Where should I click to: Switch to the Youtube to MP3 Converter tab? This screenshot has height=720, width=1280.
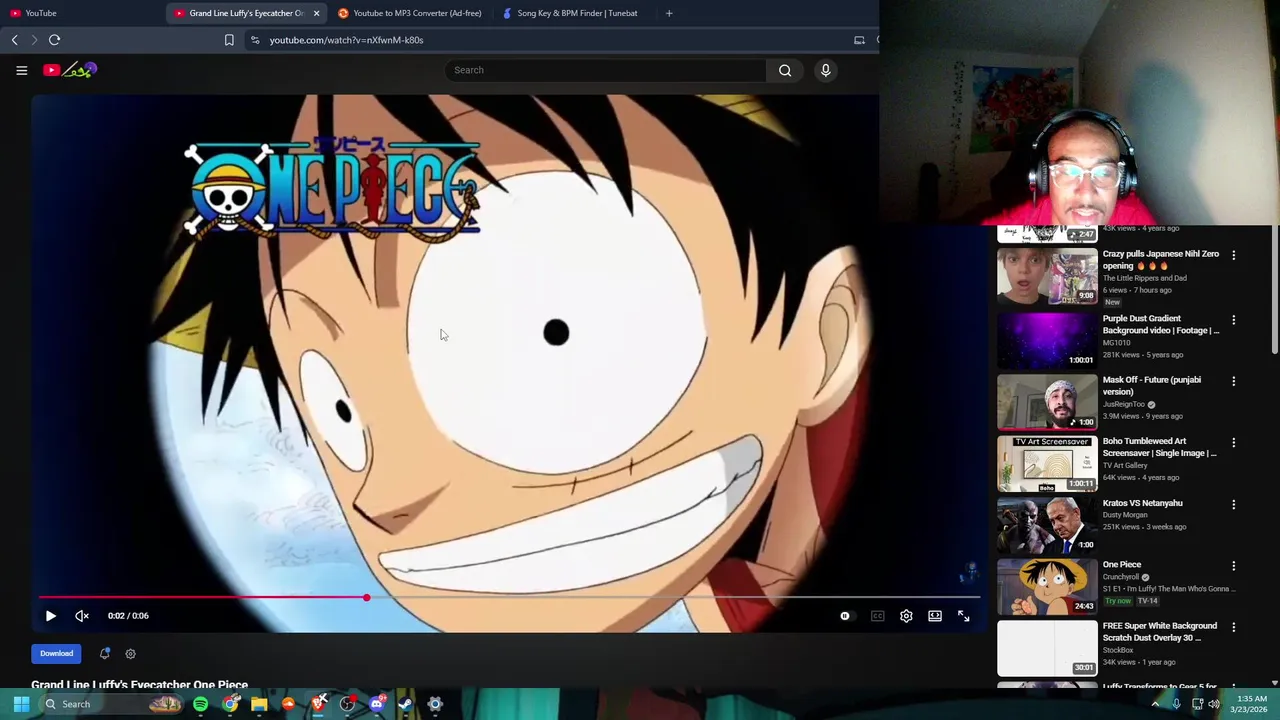[410, 13]
